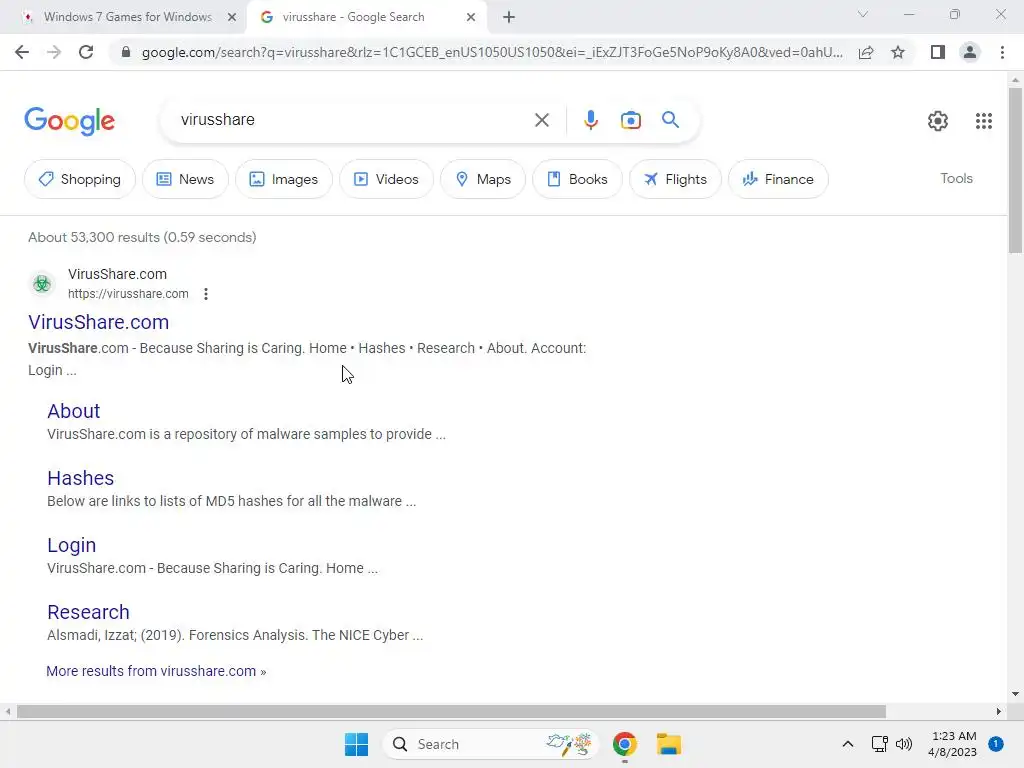Filter results by Maps
Screen dimensions: 1024x768
[x=483, y=179]
